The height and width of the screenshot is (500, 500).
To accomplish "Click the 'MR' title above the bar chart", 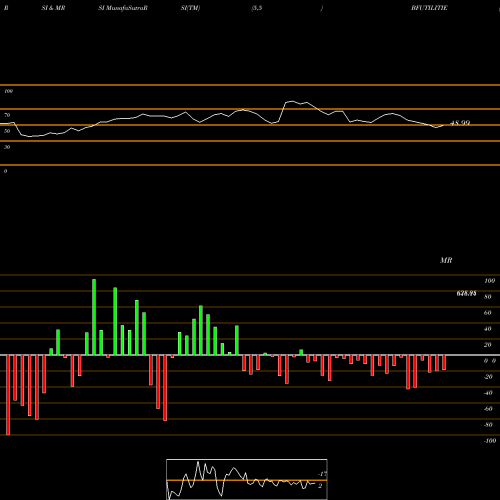I will point(446,260).
